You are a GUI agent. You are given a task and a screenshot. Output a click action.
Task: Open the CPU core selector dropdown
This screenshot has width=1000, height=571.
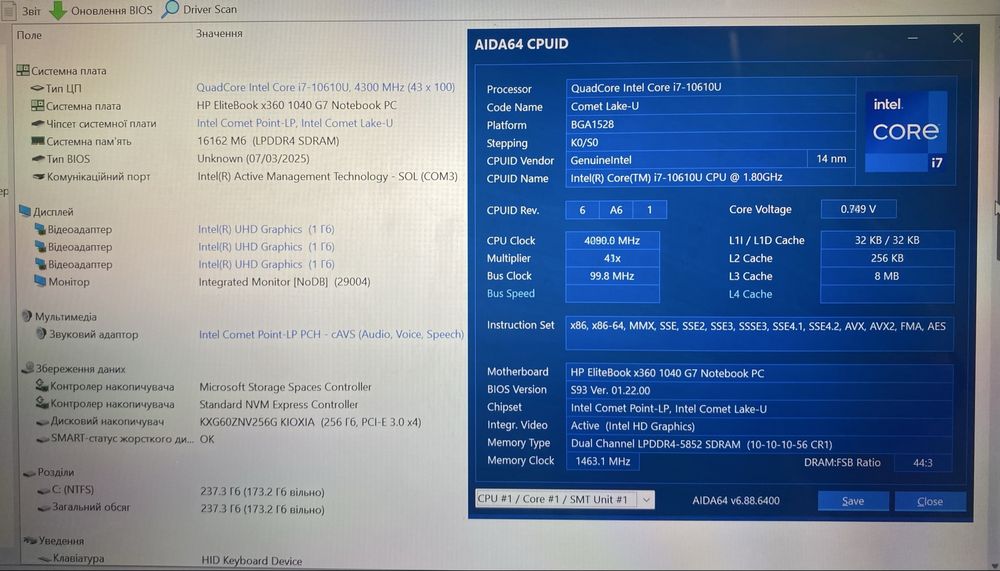(565, 500)
